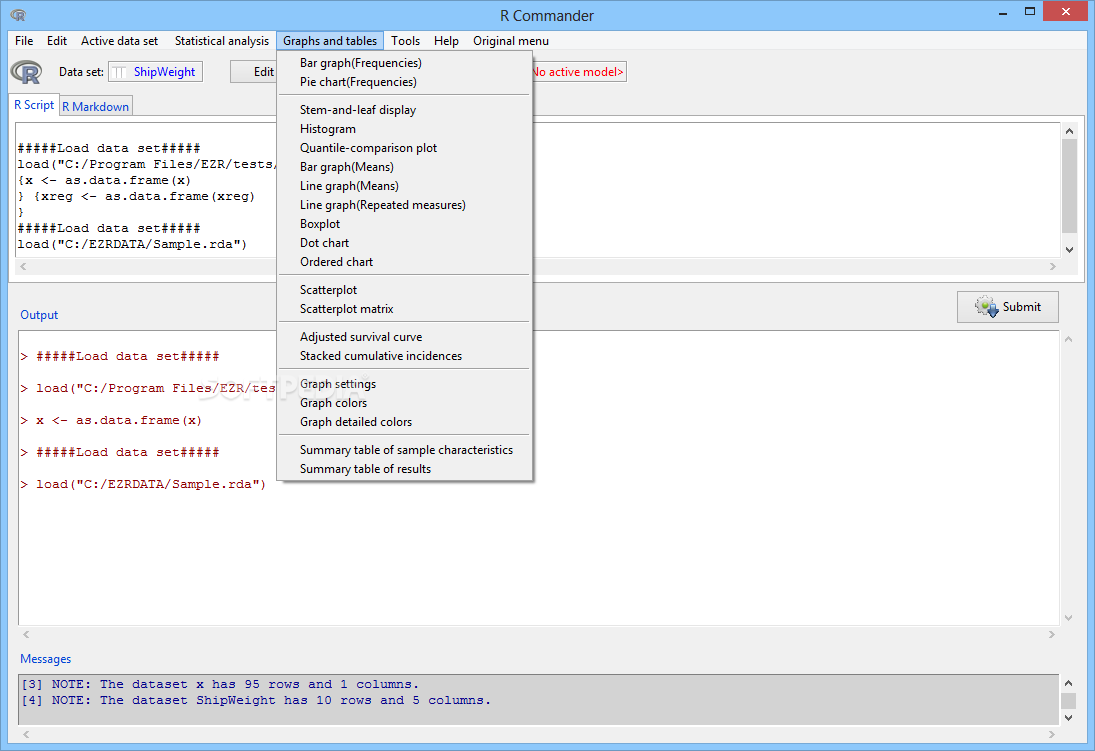The image size is (1095, 751).
Task: Click the 'x <- as.data.frame(x)' output line
Action: 111,420
